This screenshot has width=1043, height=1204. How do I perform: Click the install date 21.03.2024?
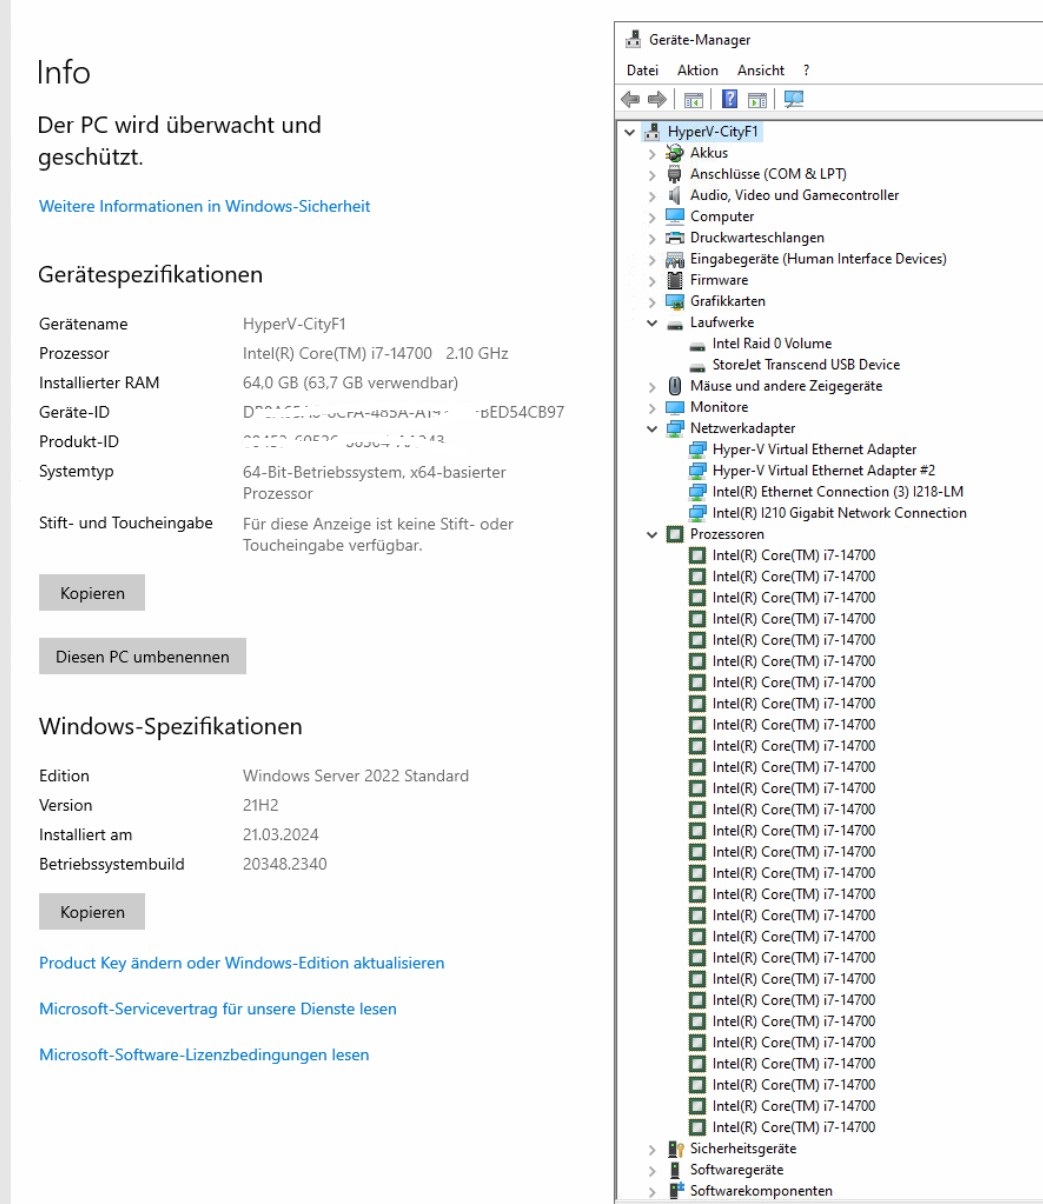point(281,835)
